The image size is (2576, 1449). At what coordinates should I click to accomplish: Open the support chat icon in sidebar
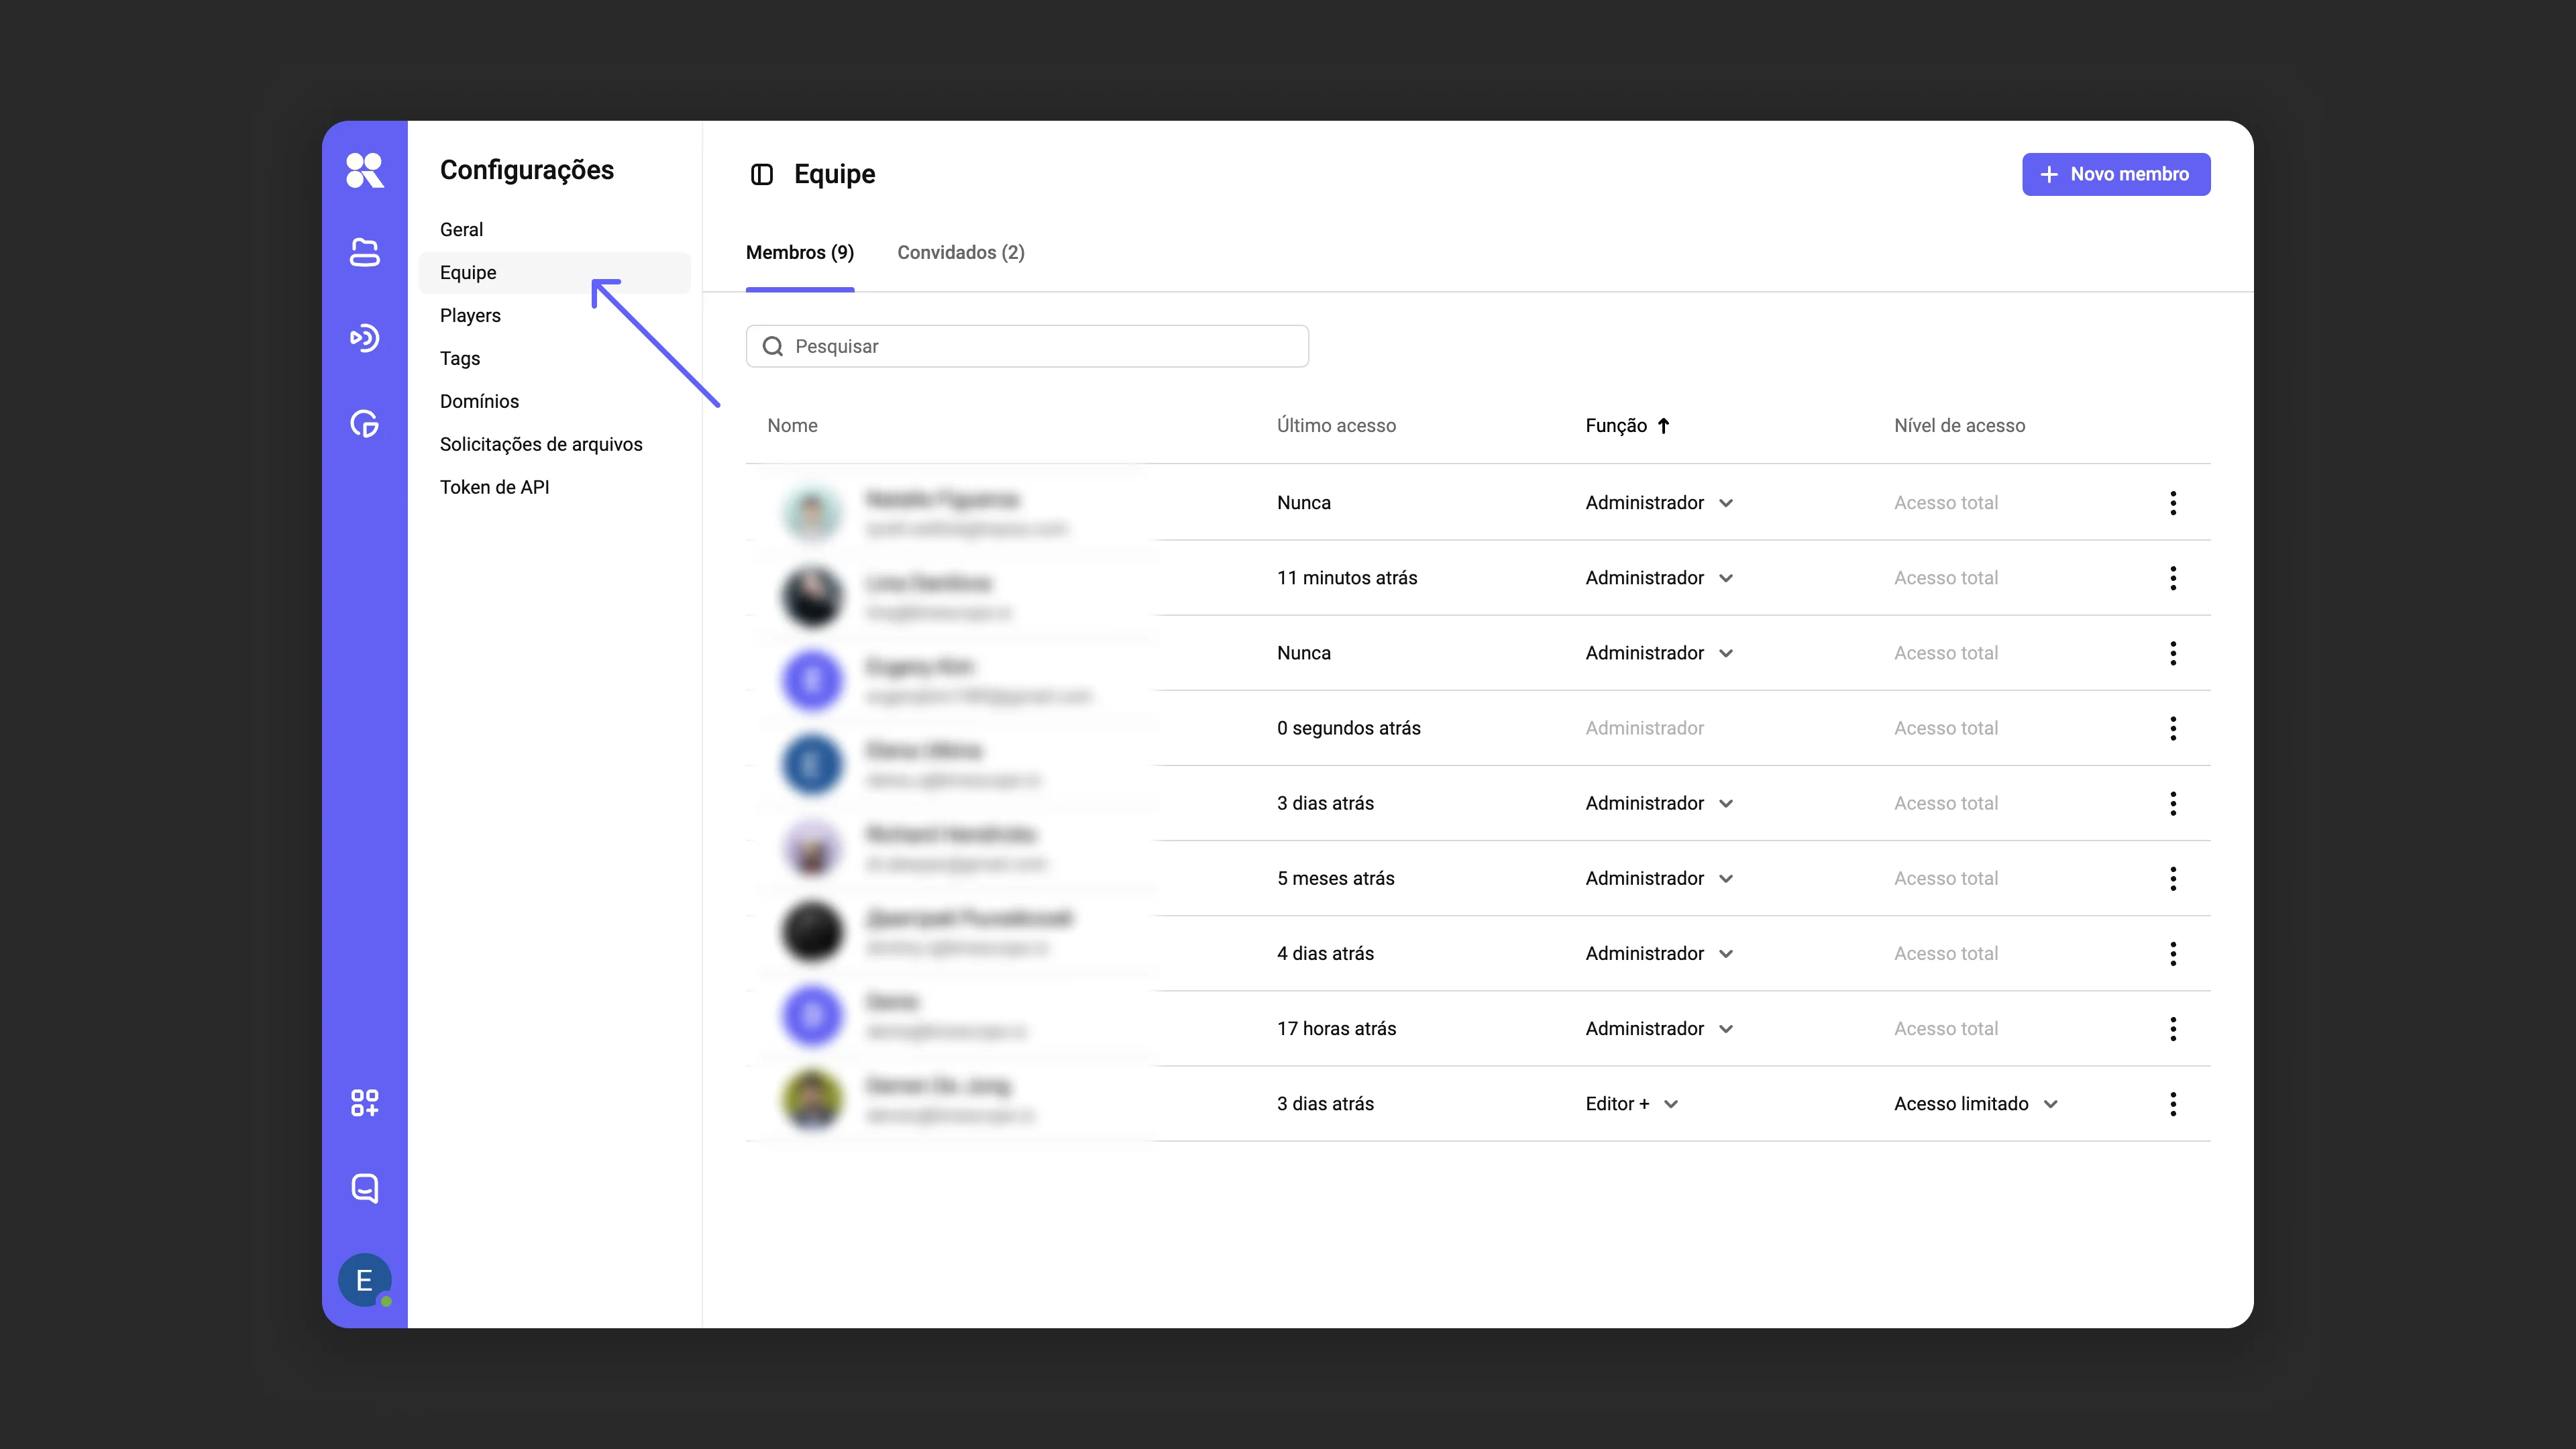coord(364,1188)
